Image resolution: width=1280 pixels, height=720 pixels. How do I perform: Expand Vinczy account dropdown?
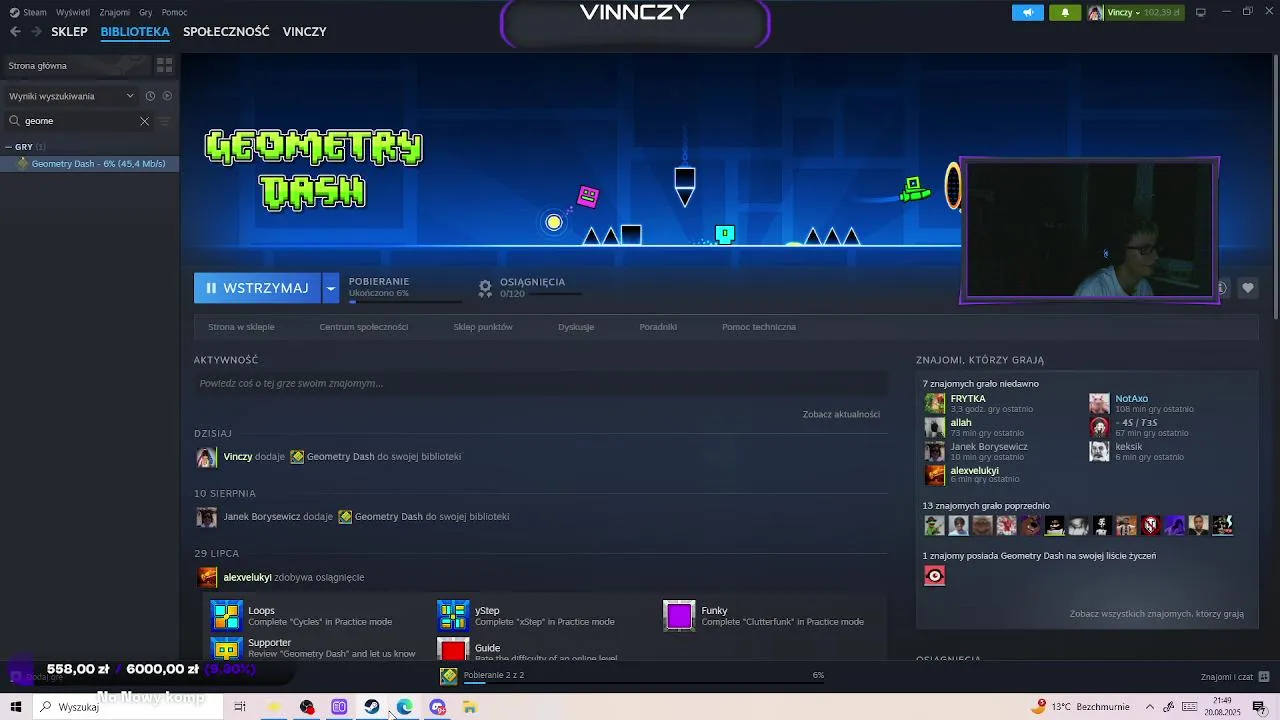click(x=1138, y=13)
